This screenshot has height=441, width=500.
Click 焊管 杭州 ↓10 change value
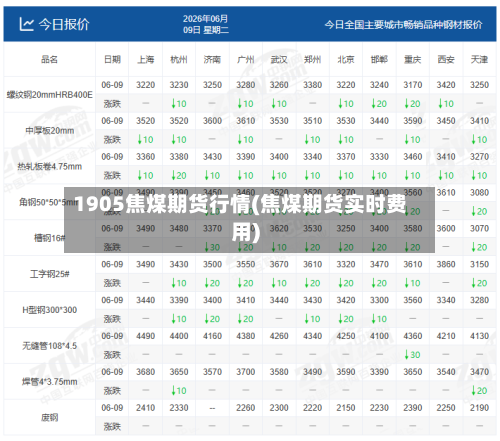click(179, 391)
